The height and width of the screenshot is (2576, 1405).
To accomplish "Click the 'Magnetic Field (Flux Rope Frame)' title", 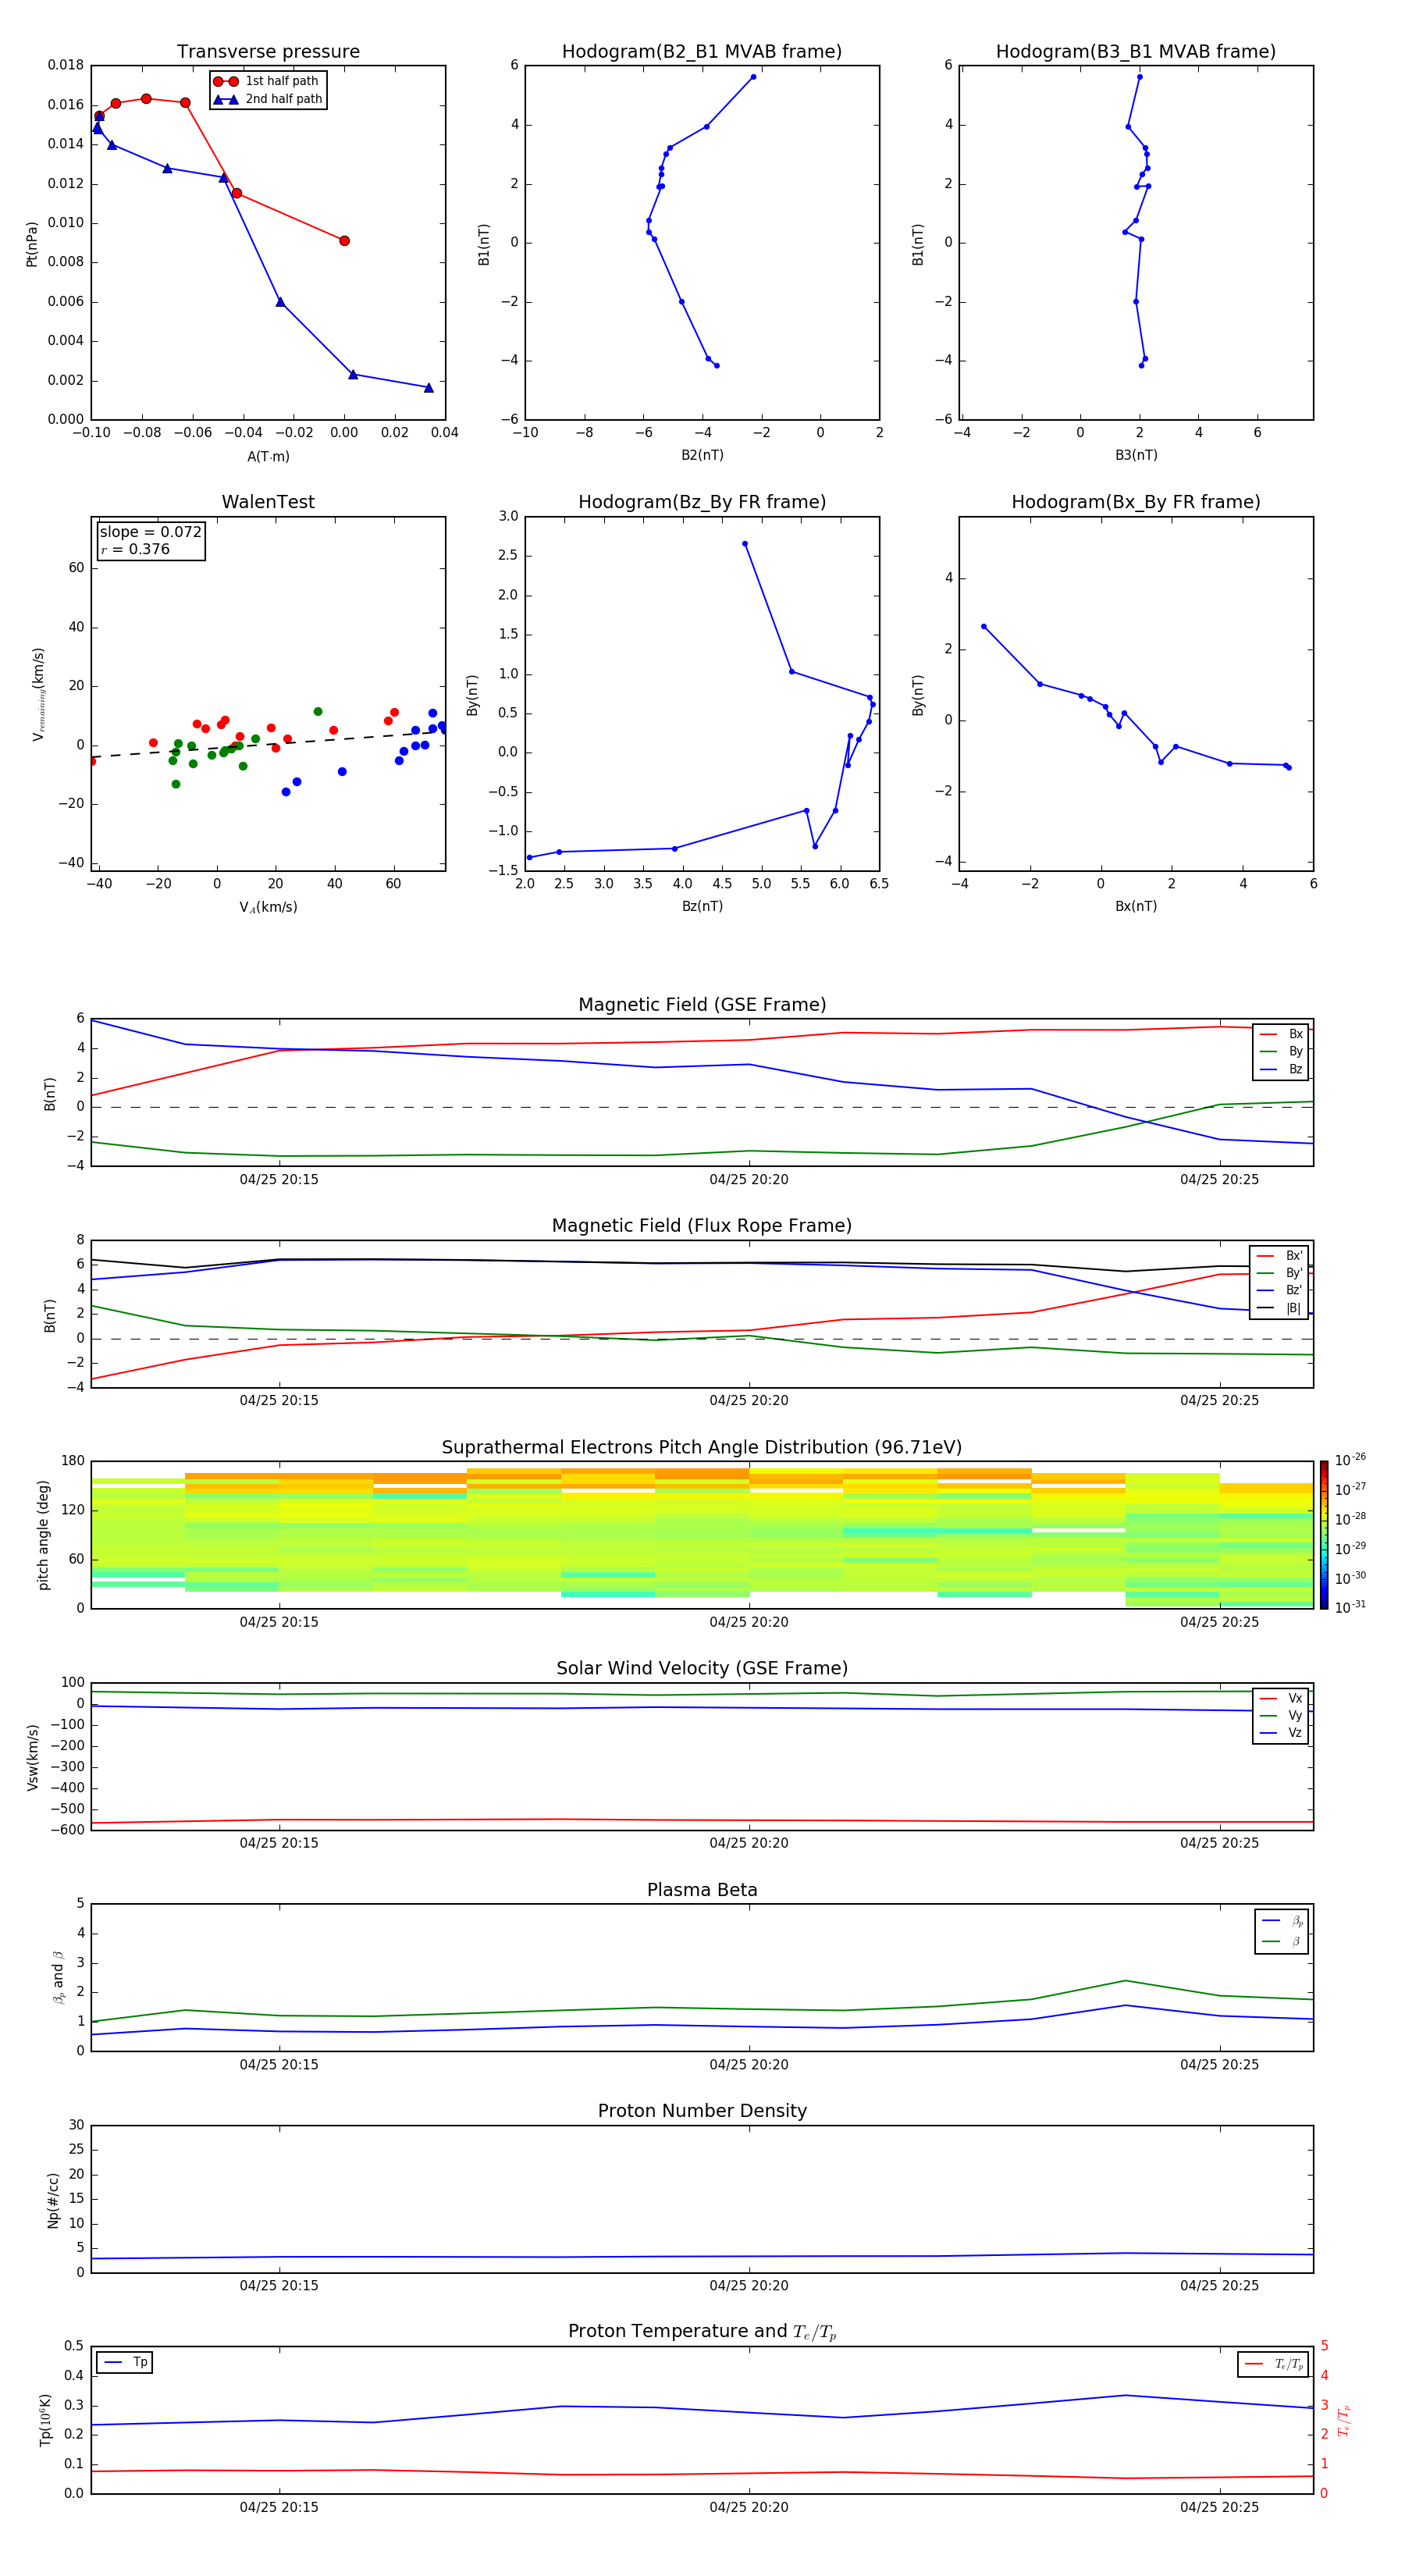I will (x=702, y=1225).
